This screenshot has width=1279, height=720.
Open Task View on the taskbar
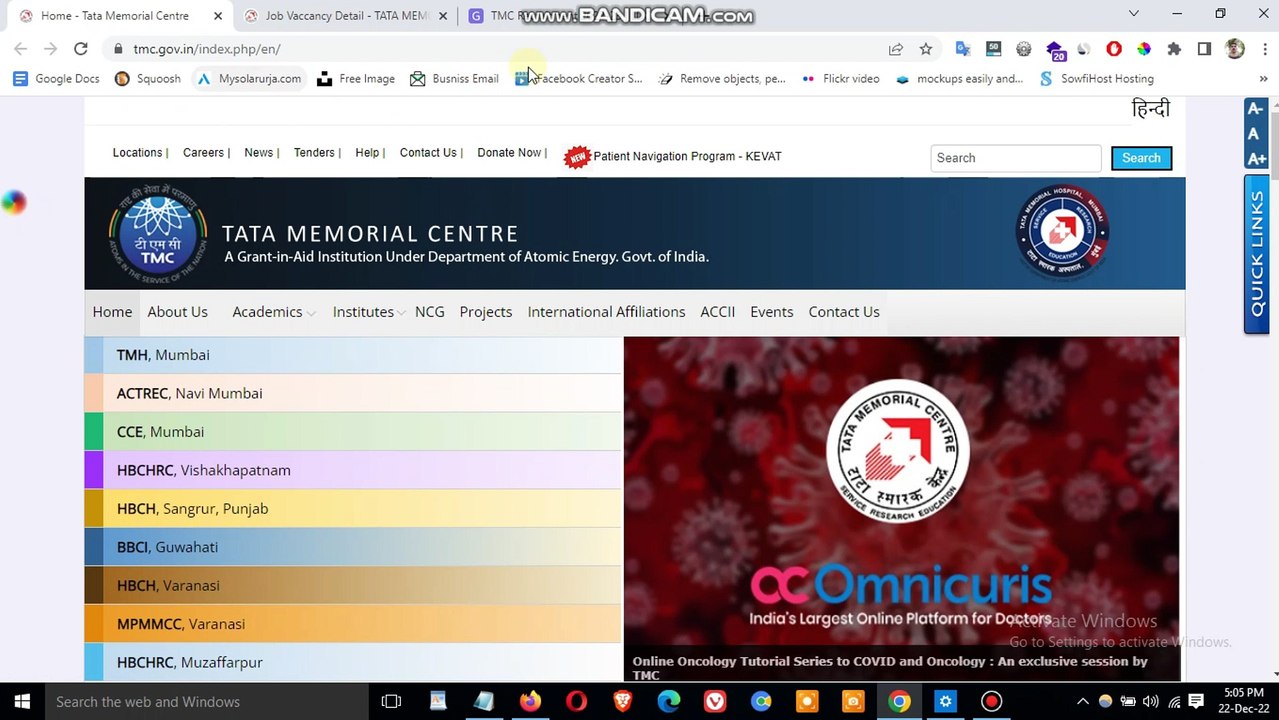pyautogui.click(x=391, y=701)
